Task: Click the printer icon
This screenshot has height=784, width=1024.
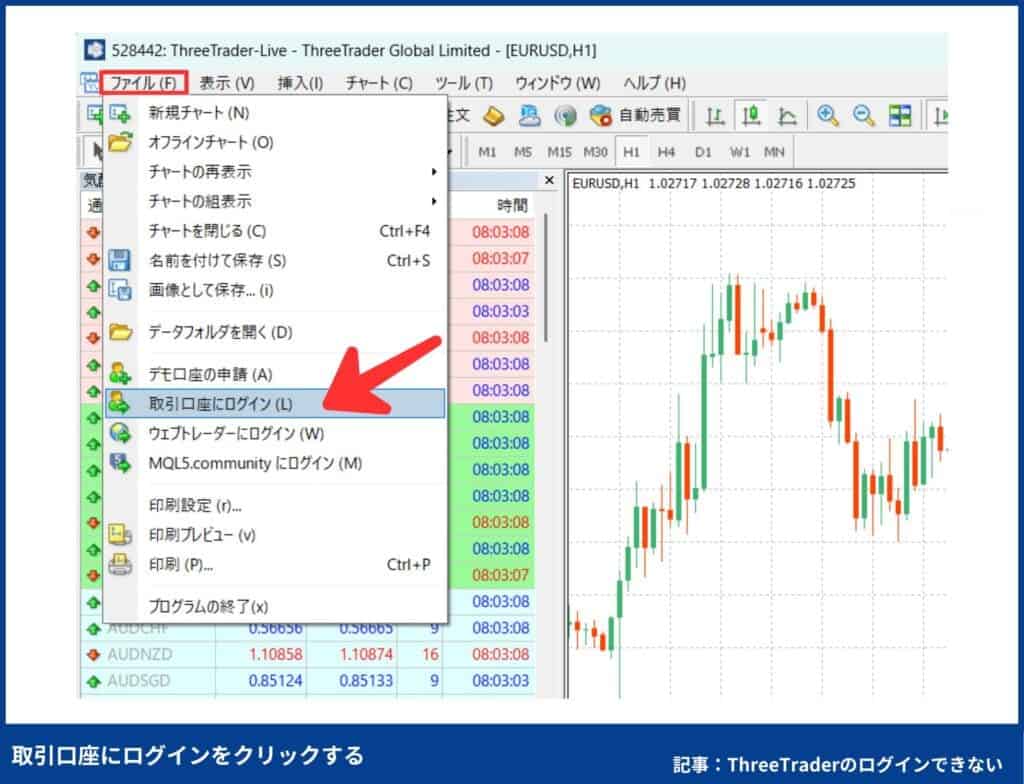Action: click(x=120, y=564)
